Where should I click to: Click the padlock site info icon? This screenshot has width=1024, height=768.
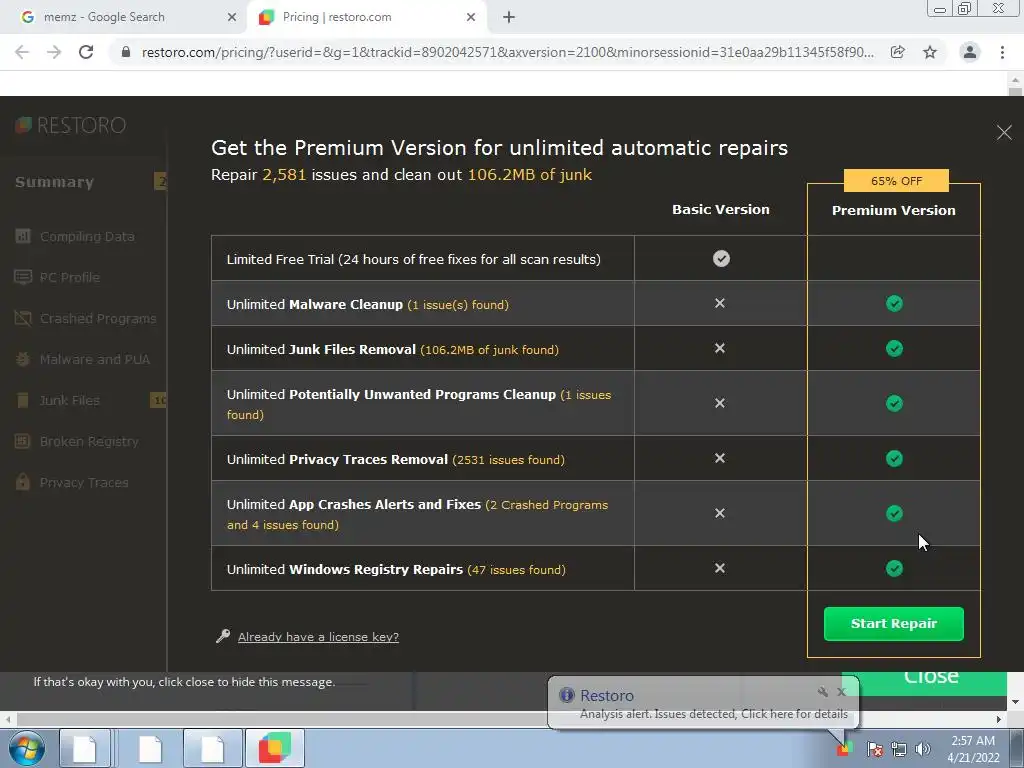pyautogui.click(x=126, y=52)
